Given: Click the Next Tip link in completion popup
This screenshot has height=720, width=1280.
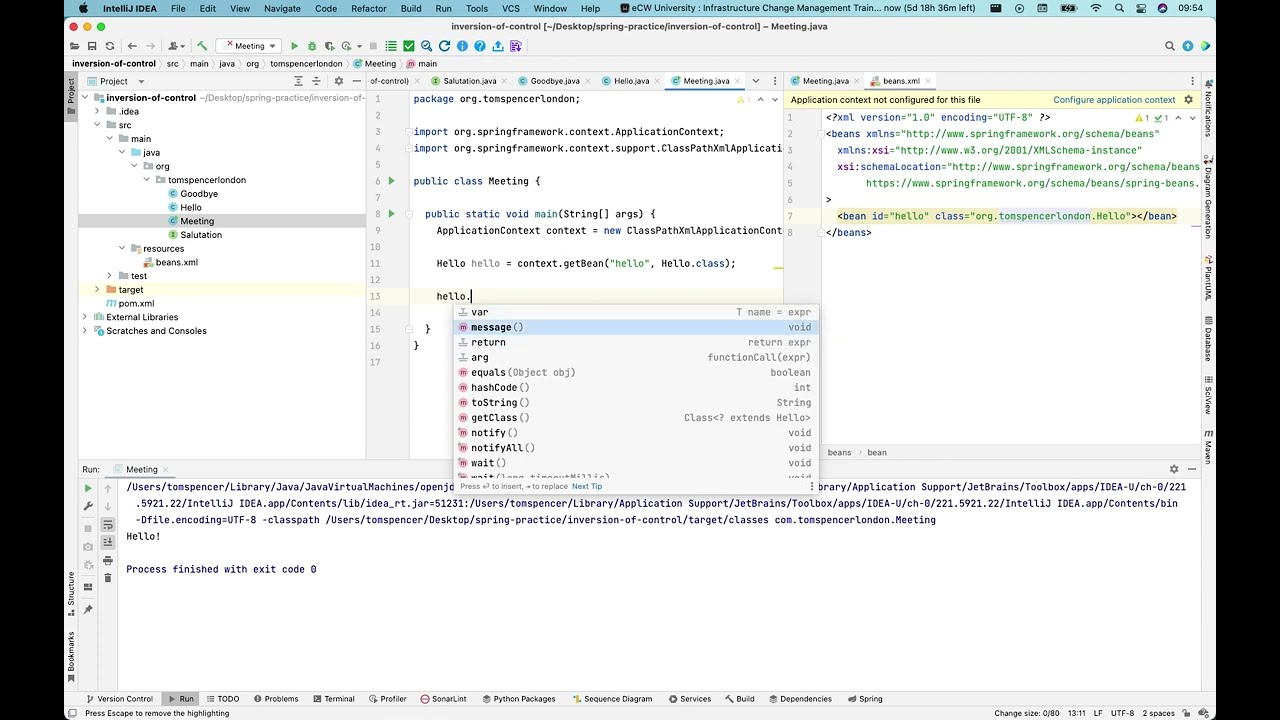Looking at the screenshot, I should (587, 487).
